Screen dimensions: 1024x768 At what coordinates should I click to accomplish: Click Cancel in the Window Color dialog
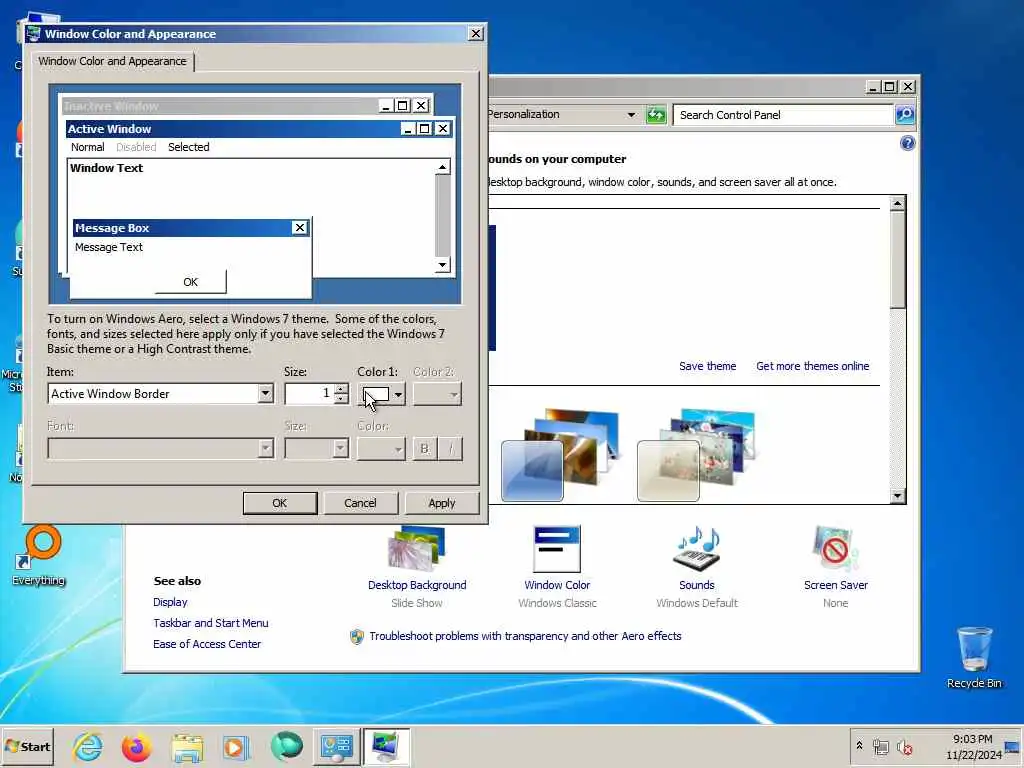360,503
